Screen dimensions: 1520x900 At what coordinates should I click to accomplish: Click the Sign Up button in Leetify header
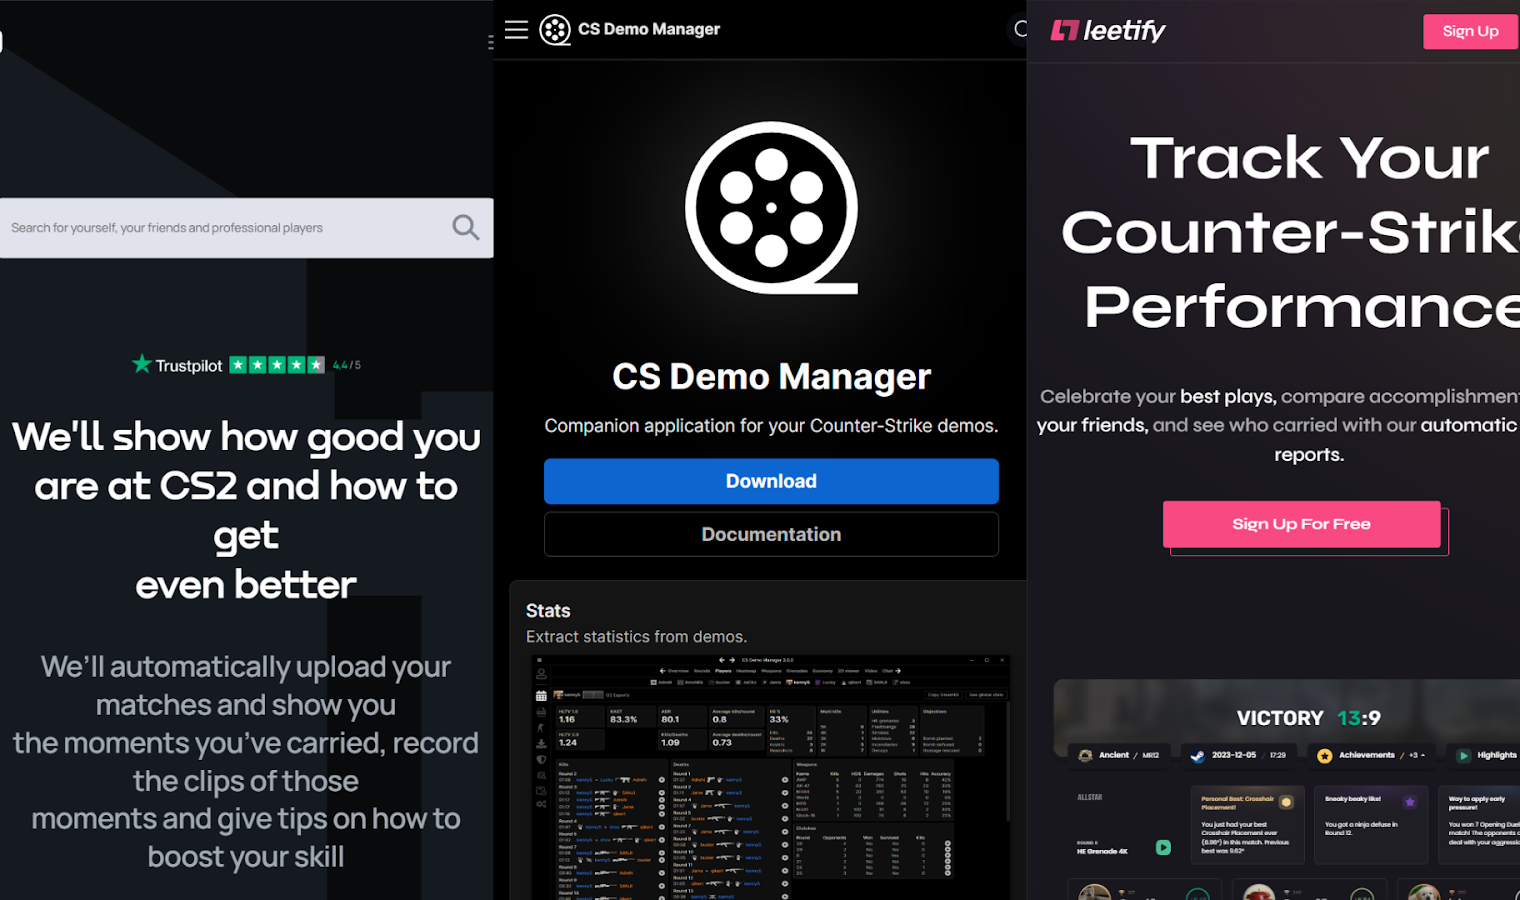pos(1470,31)
